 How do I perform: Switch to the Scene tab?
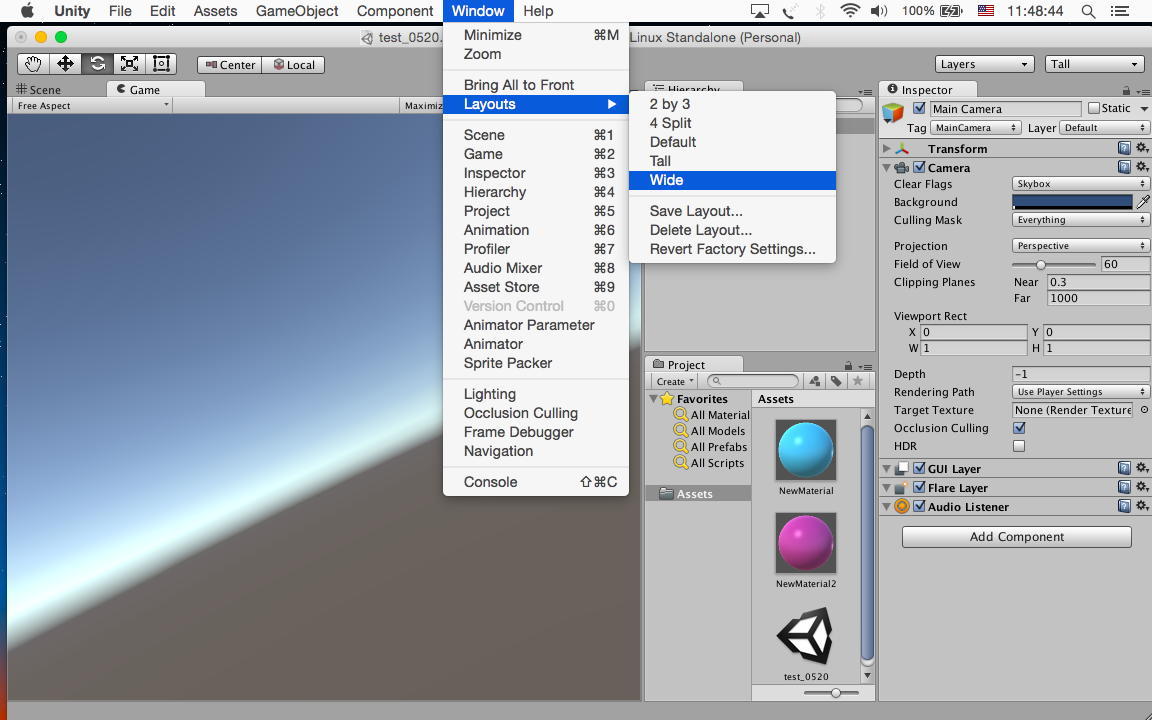39,90
